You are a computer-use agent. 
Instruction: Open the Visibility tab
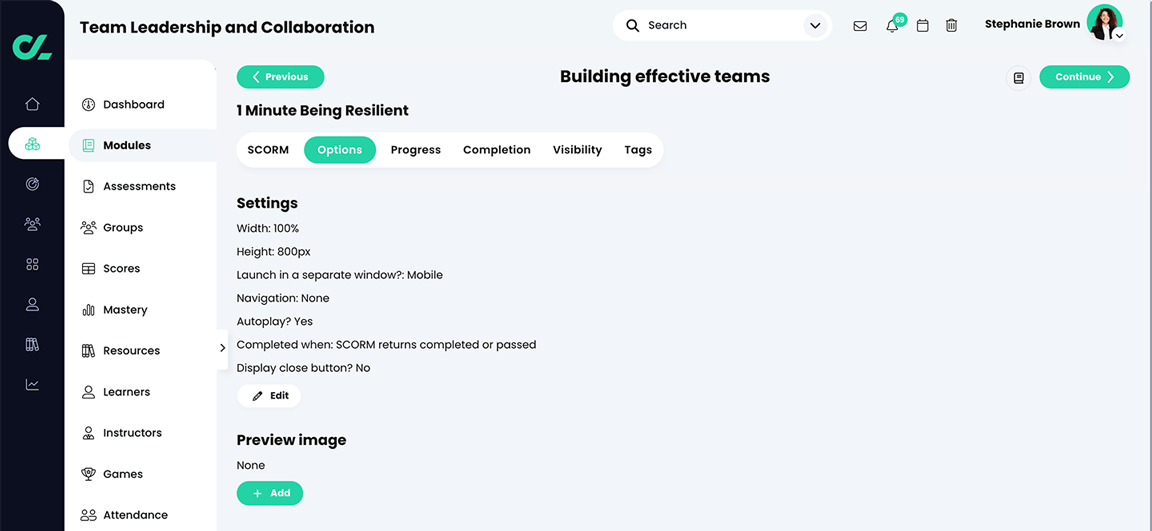[577, 150]
